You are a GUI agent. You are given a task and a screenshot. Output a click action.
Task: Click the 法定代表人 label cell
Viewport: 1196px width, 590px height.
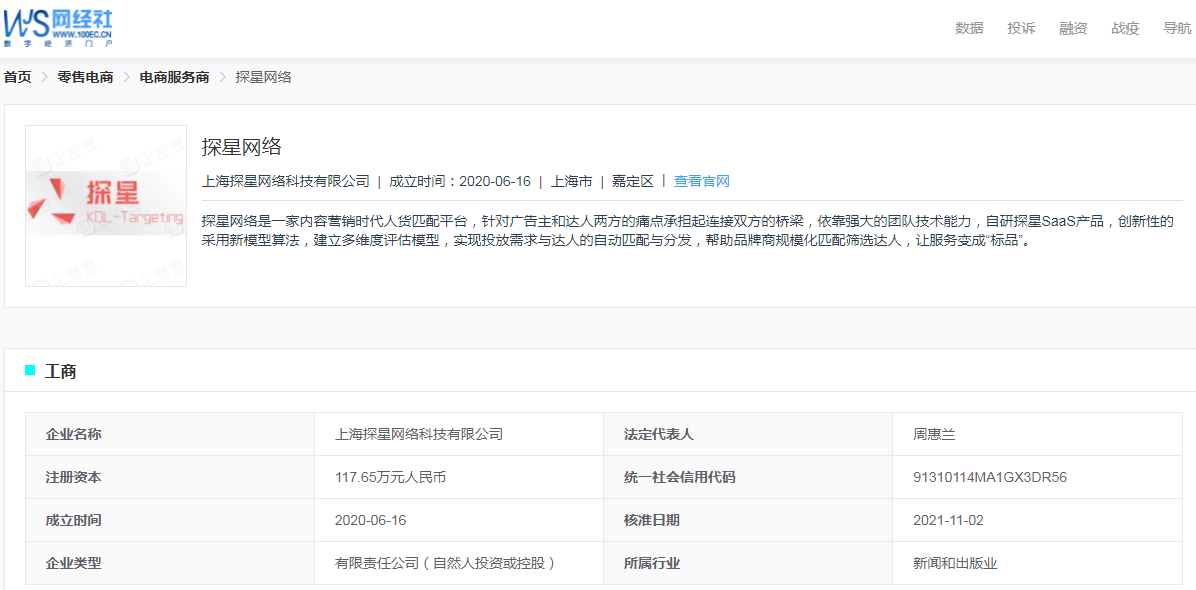[x=748, y=434]
